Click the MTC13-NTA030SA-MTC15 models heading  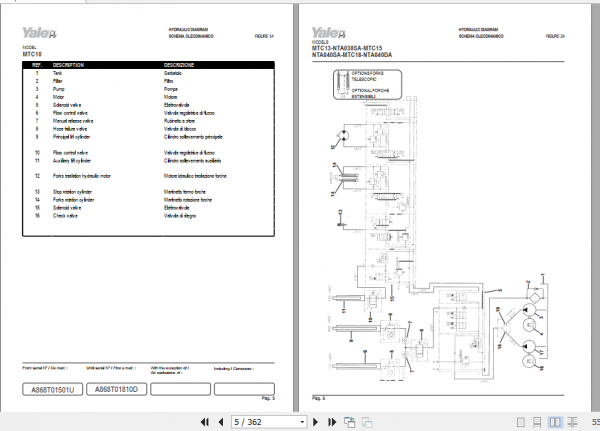pos(347,48)
